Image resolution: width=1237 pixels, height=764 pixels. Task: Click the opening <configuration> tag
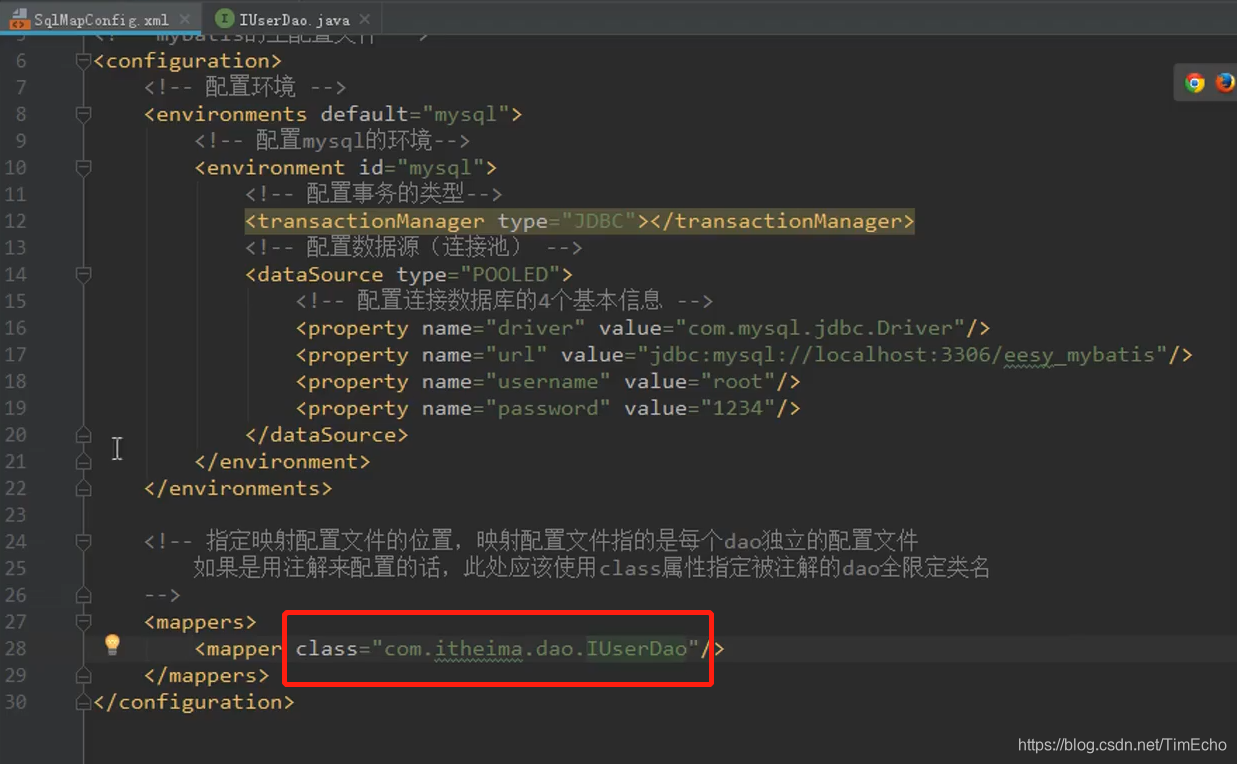click(188, 61)
